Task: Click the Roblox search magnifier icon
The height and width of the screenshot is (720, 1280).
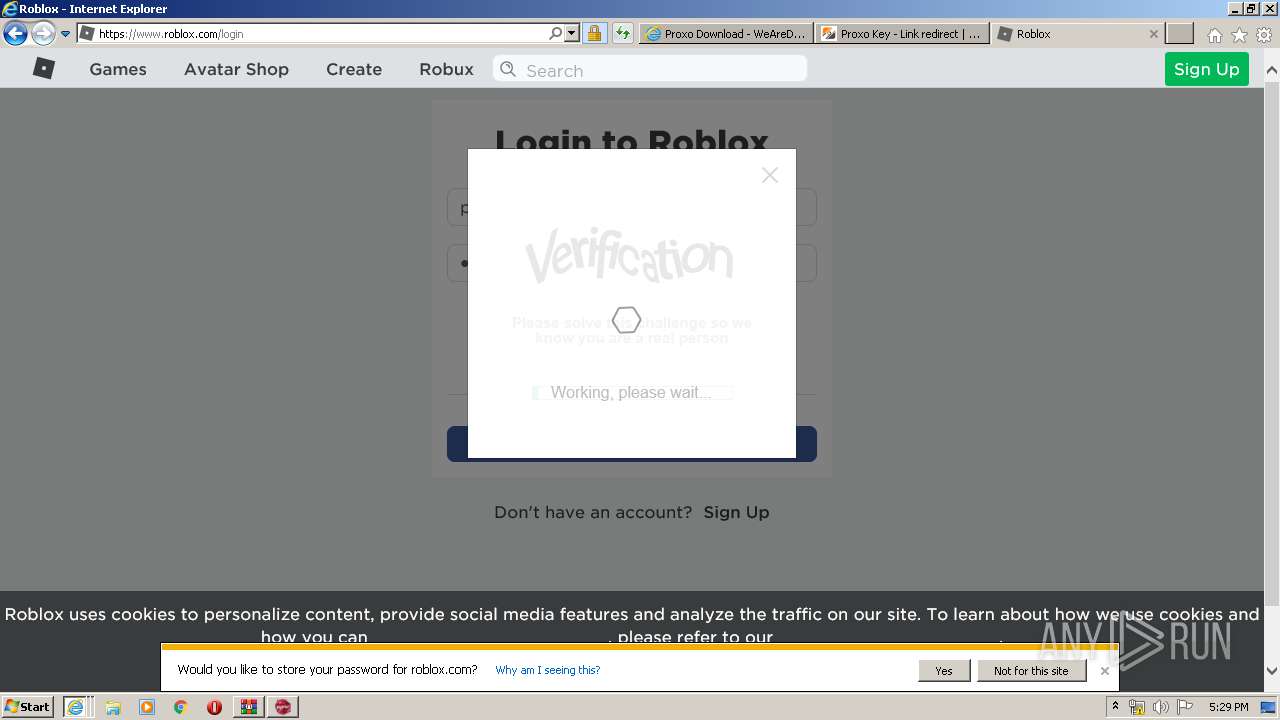Action: 508,69
